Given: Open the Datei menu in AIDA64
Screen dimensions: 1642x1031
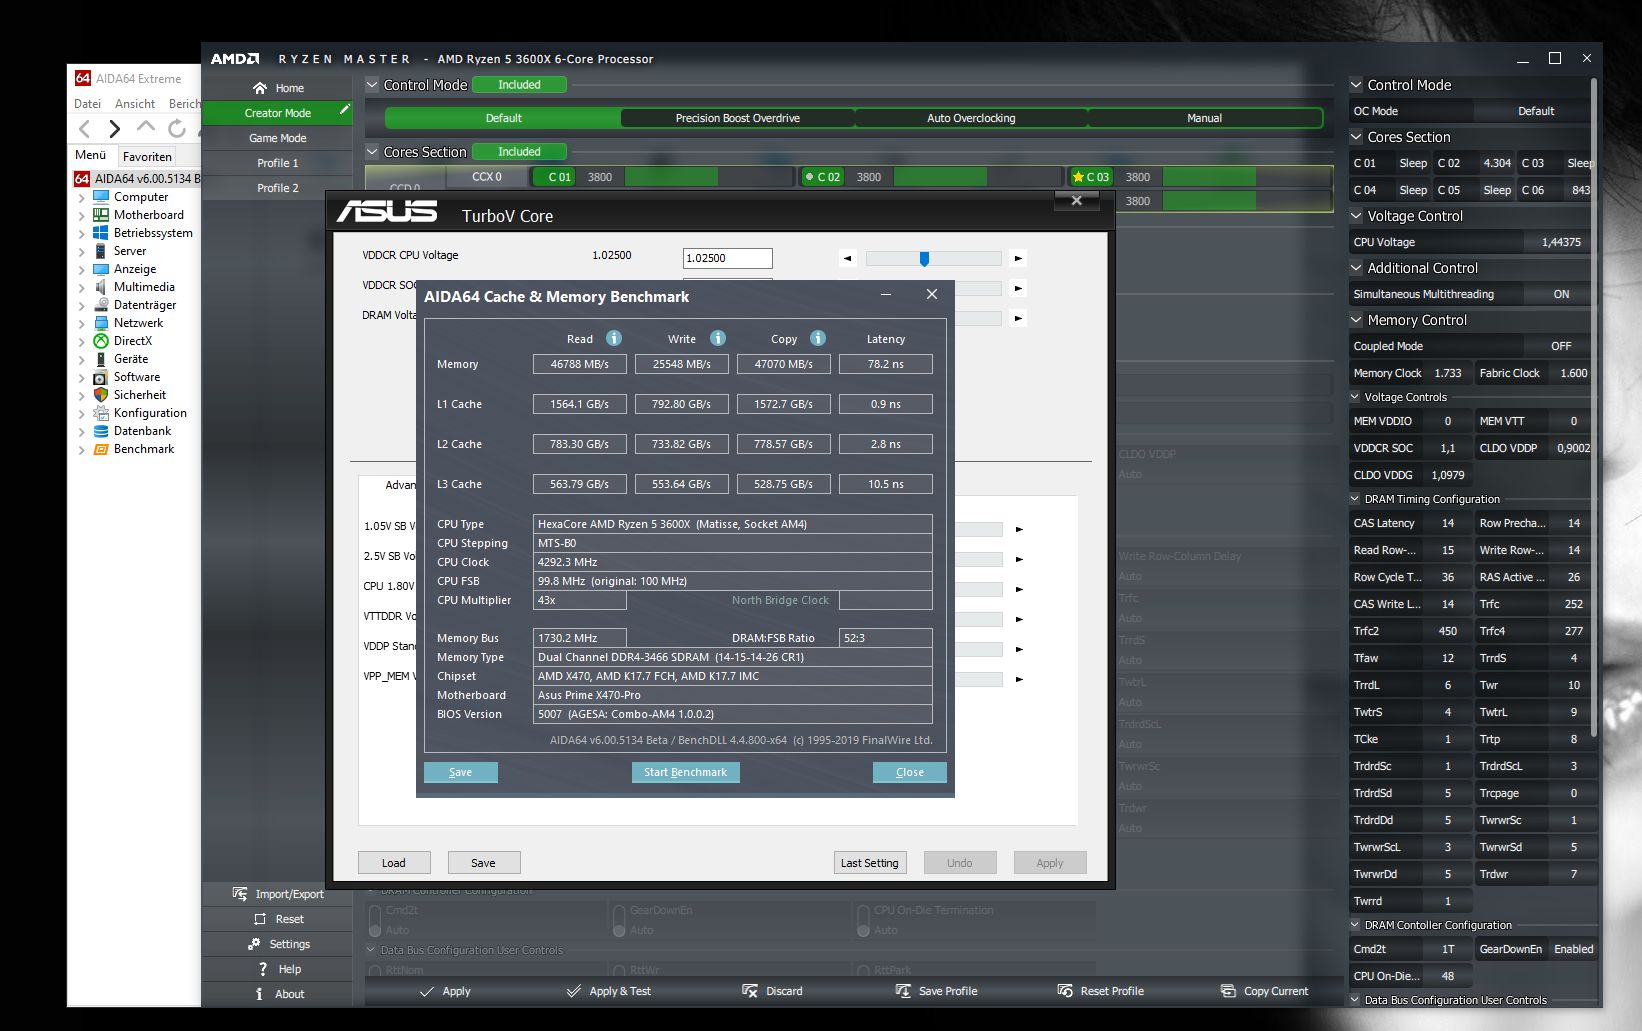Looking at the screenshot, I should click(87, 104).
